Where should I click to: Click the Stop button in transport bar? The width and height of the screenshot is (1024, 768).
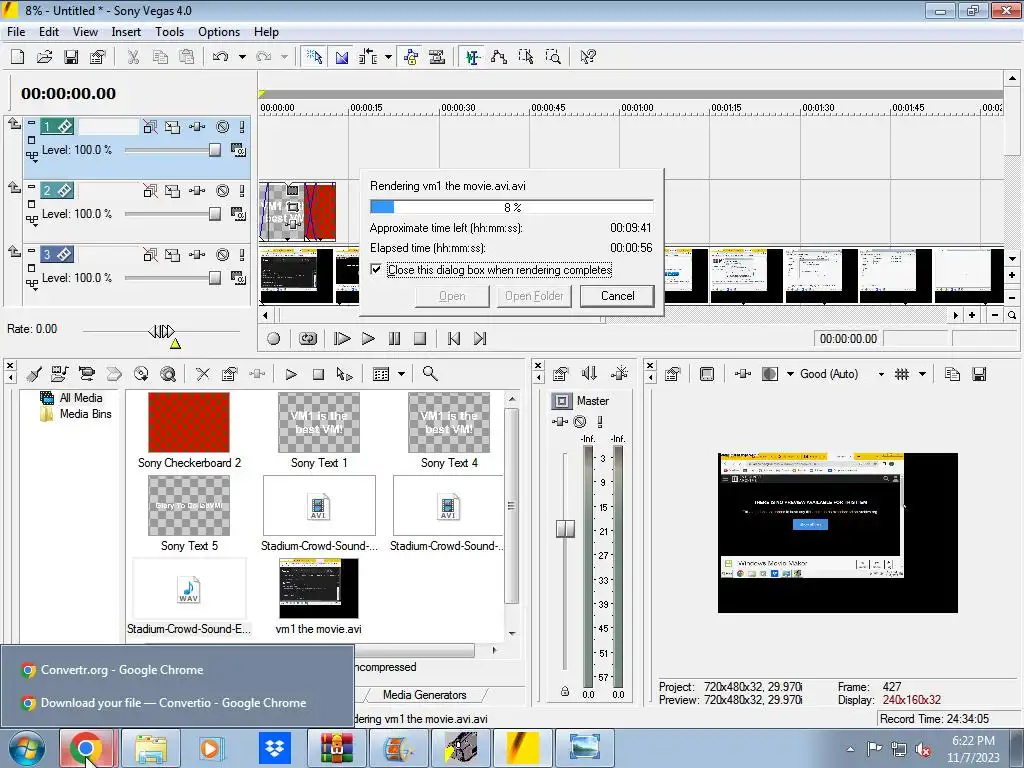click(x=420, y=338)
